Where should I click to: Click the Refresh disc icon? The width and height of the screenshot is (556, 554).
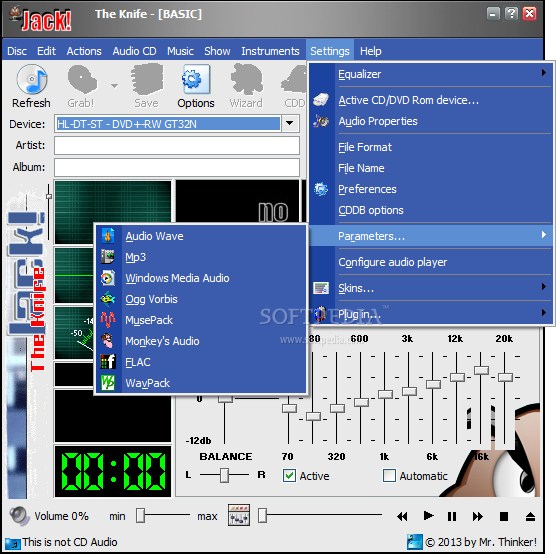(32, 80)
